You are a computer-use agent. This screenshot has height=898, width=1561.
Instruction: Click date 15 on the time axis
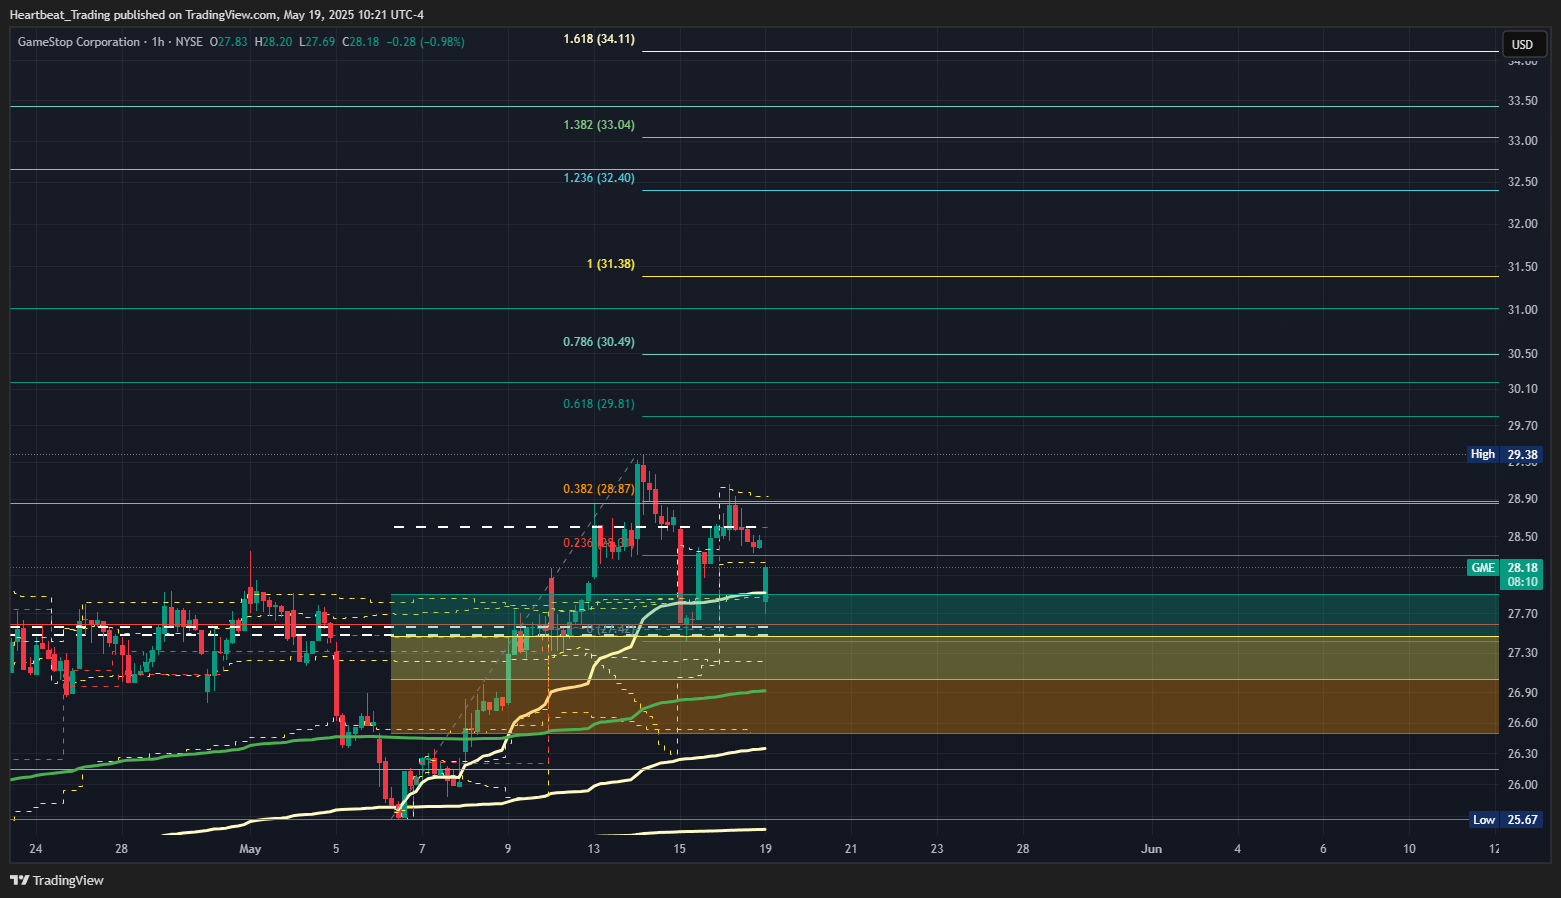680,849
